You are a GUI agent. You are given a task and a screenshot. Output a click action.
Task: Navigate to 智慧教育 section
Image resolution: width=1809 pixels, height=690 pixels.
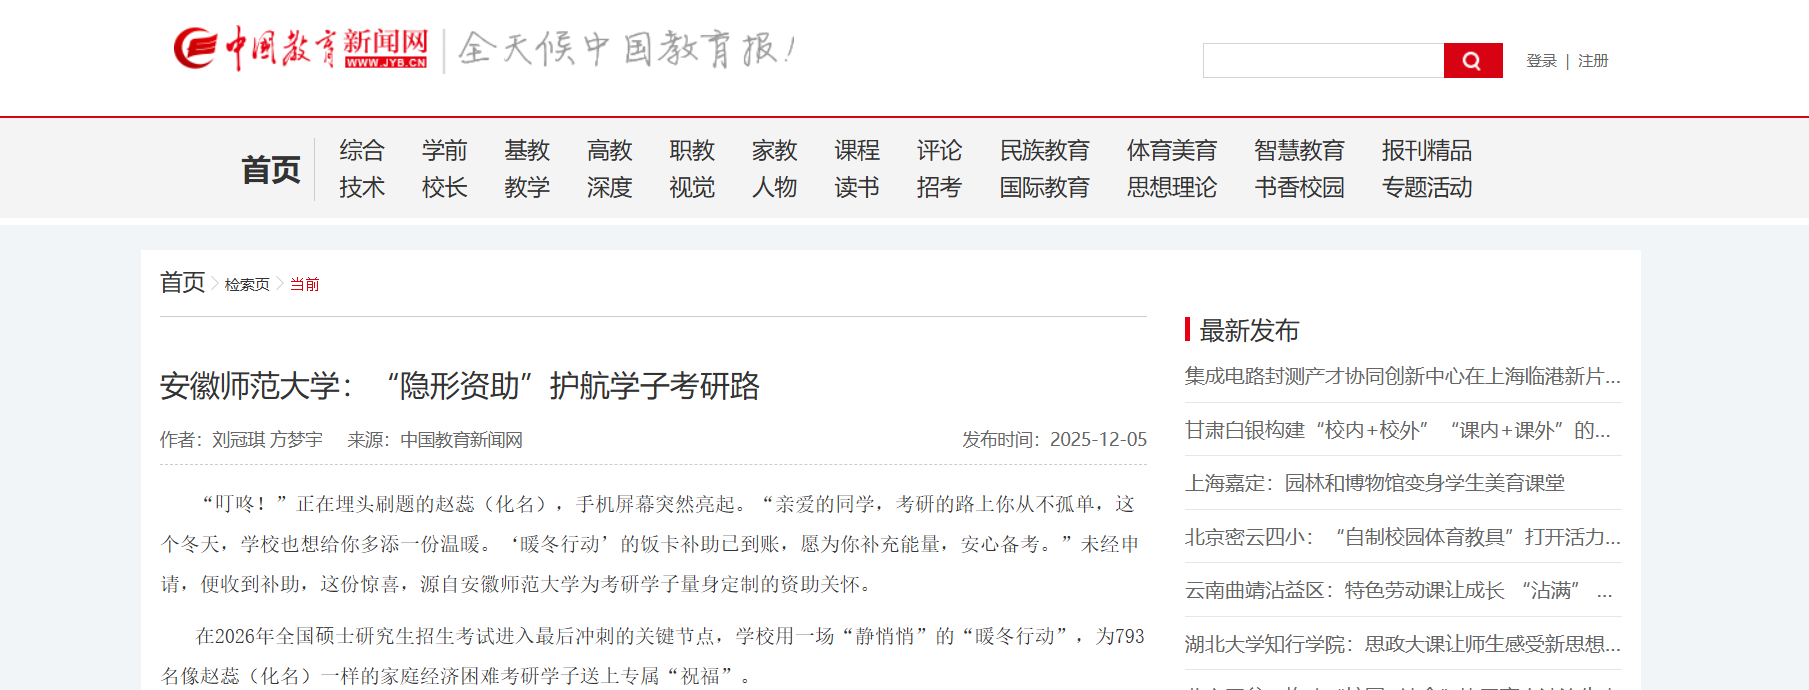(1299, 151)
